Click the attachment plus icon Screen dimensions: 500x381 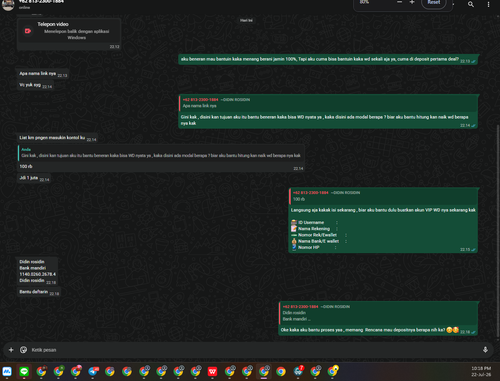11,350
